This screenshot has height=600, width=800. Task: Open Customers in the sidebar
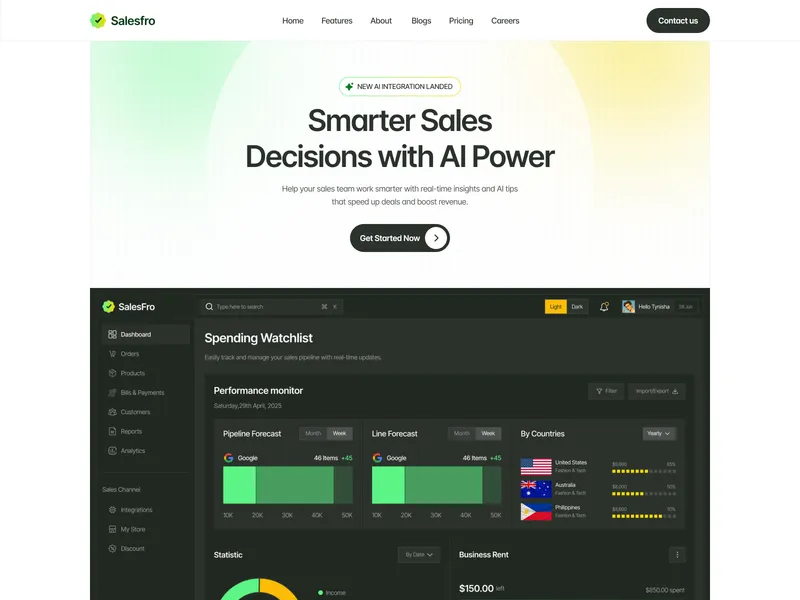(135, 412)
